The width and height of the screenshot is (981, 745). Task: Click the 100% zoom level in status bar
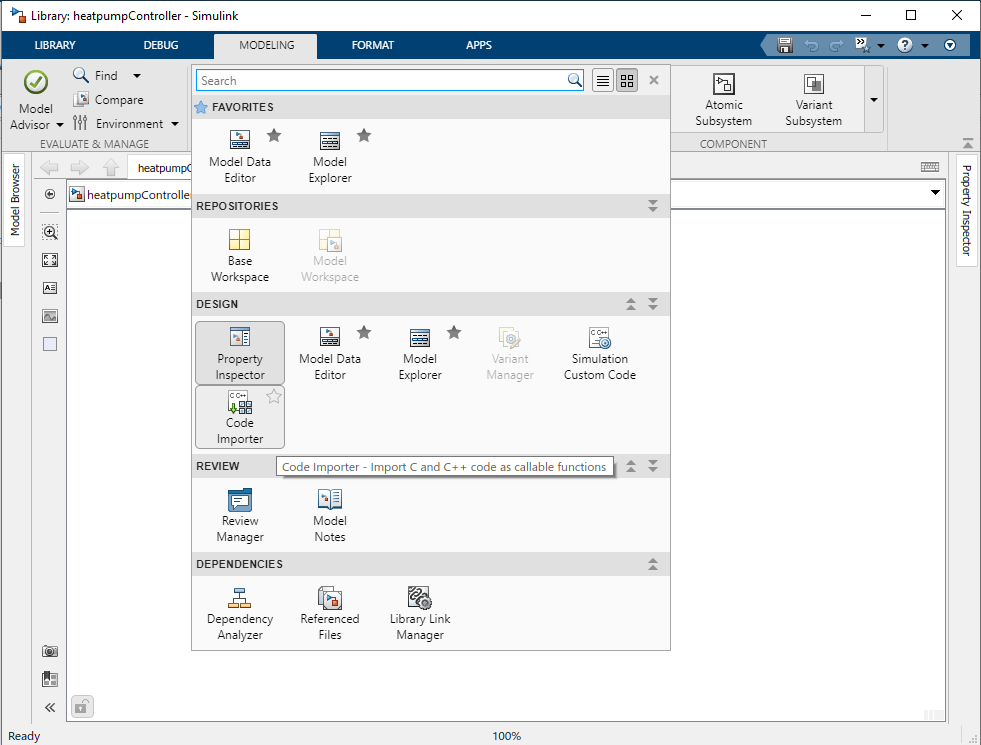[506, 736]
